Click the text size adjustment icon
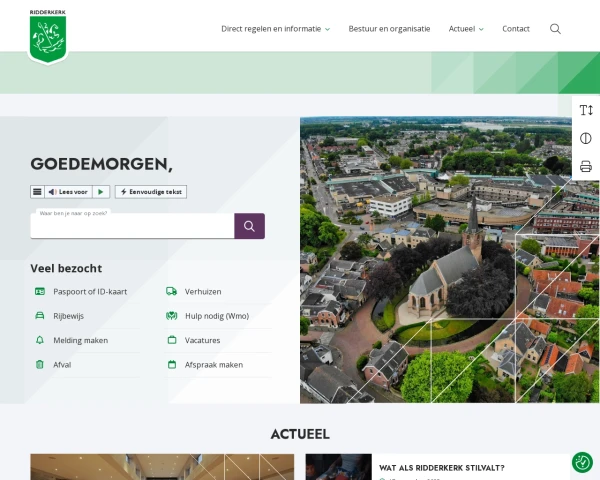600x480 pixels. click(x=586, y=110)
